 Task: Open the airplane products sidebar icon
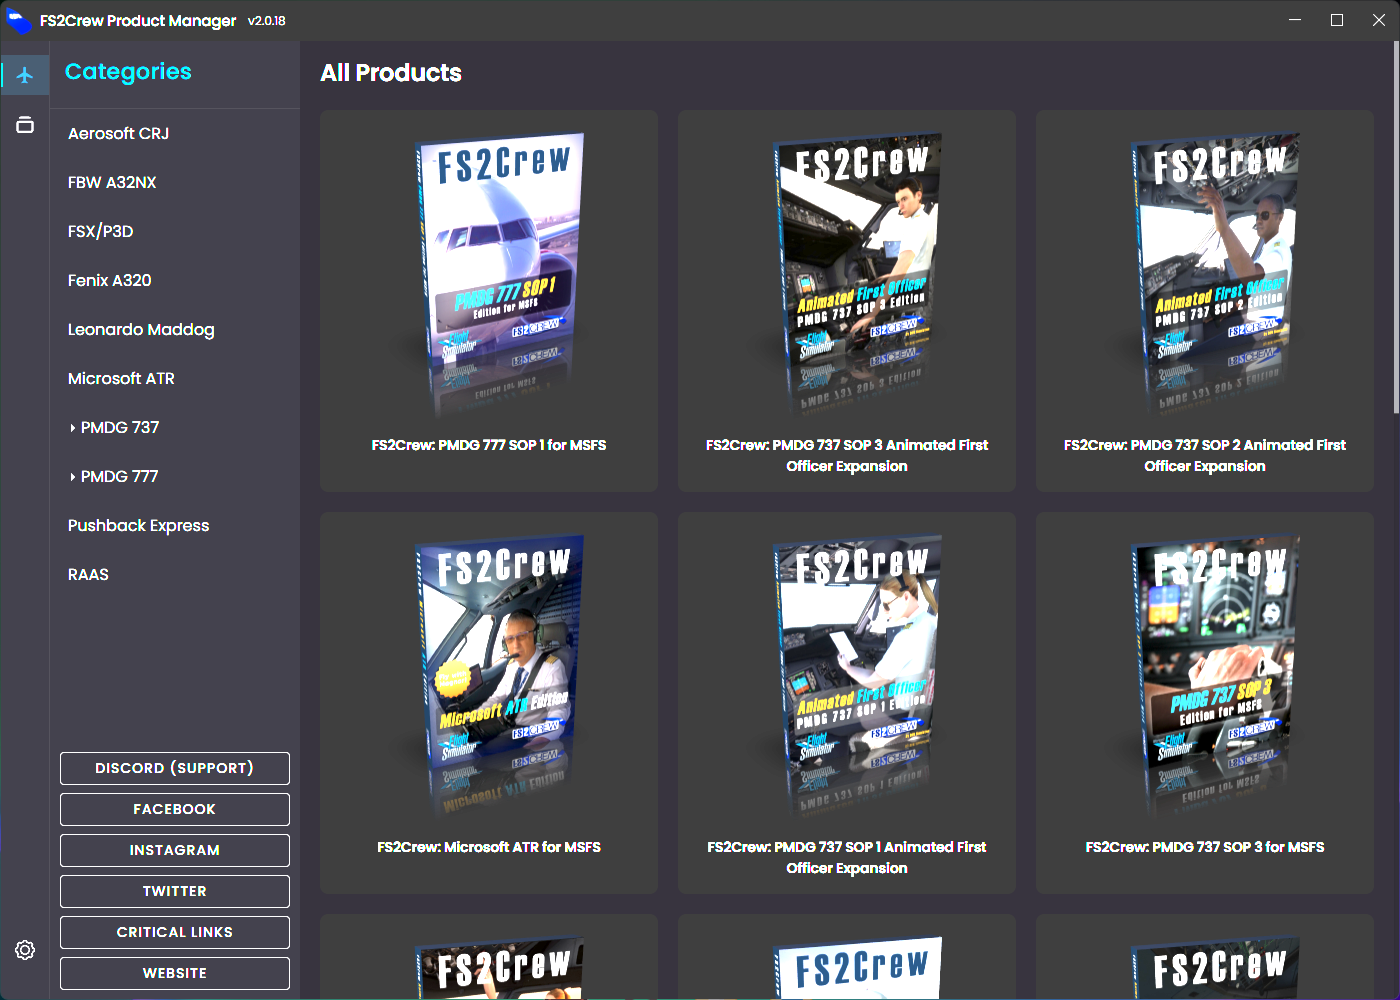pyautogui.click(x=25, y=75)
